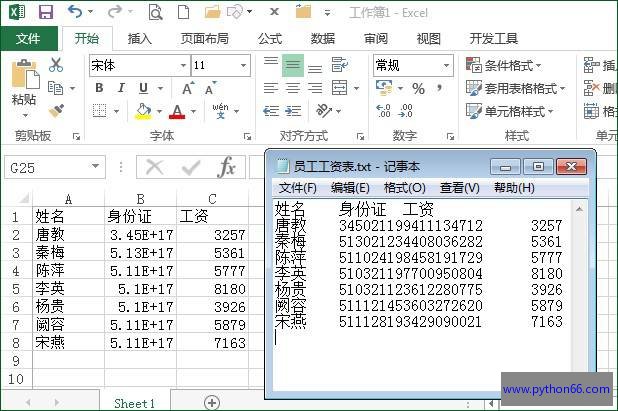Viewport: 618px width, 411px height.
Task: Switch to the 插入 Insert tab
Action: point(140,39)
